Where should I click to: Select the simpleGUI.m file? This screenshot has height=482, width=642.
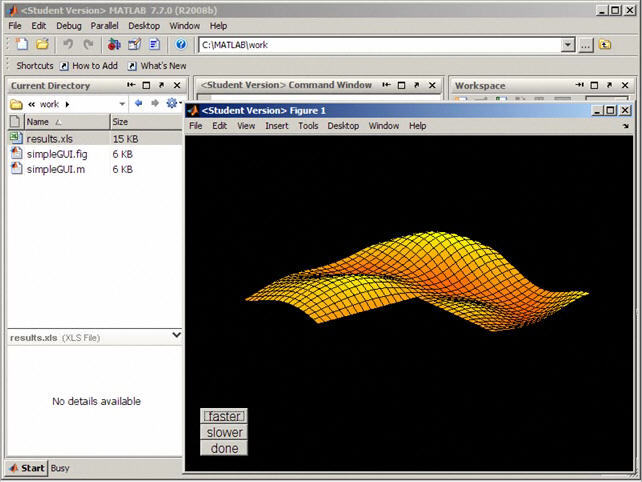[x=95, y=169]
